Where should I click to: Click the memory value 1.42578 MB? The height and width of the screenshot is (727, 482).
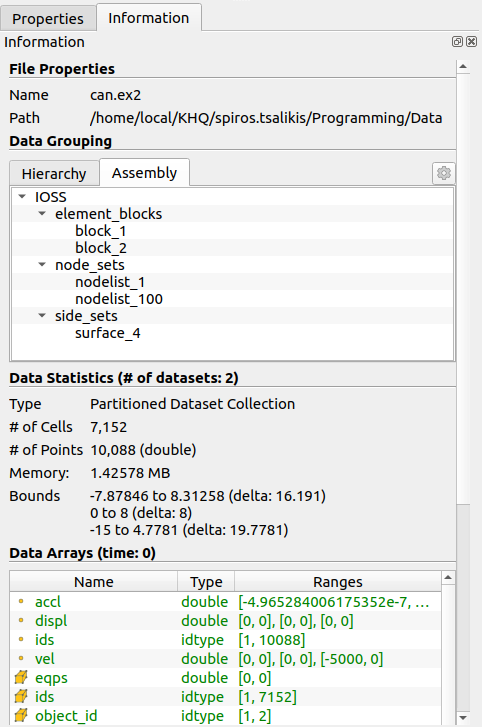tap(130, 473)
